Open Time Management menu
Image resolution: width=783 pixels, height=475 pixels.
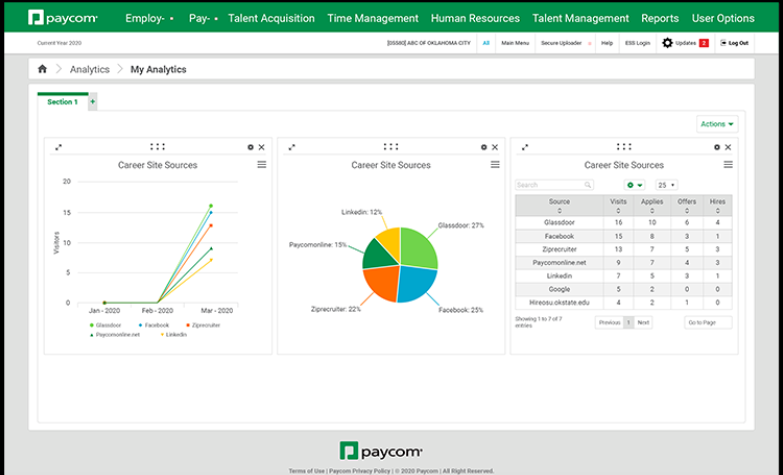coord(373,18)
